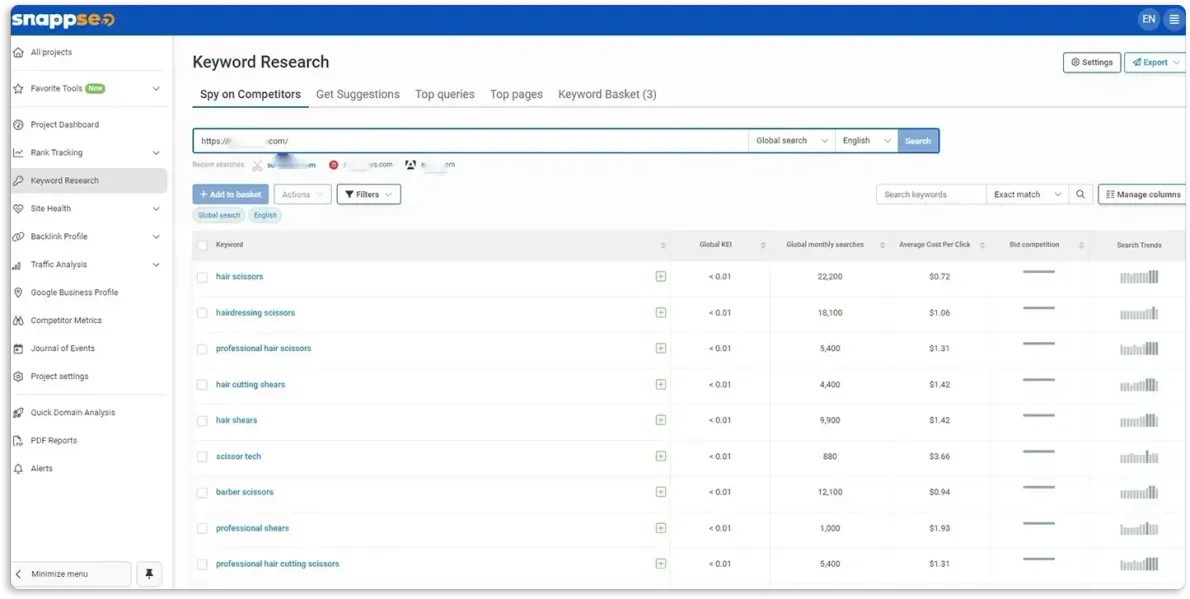Expand the Site Health submenu chevron

(x=156, y=209)
